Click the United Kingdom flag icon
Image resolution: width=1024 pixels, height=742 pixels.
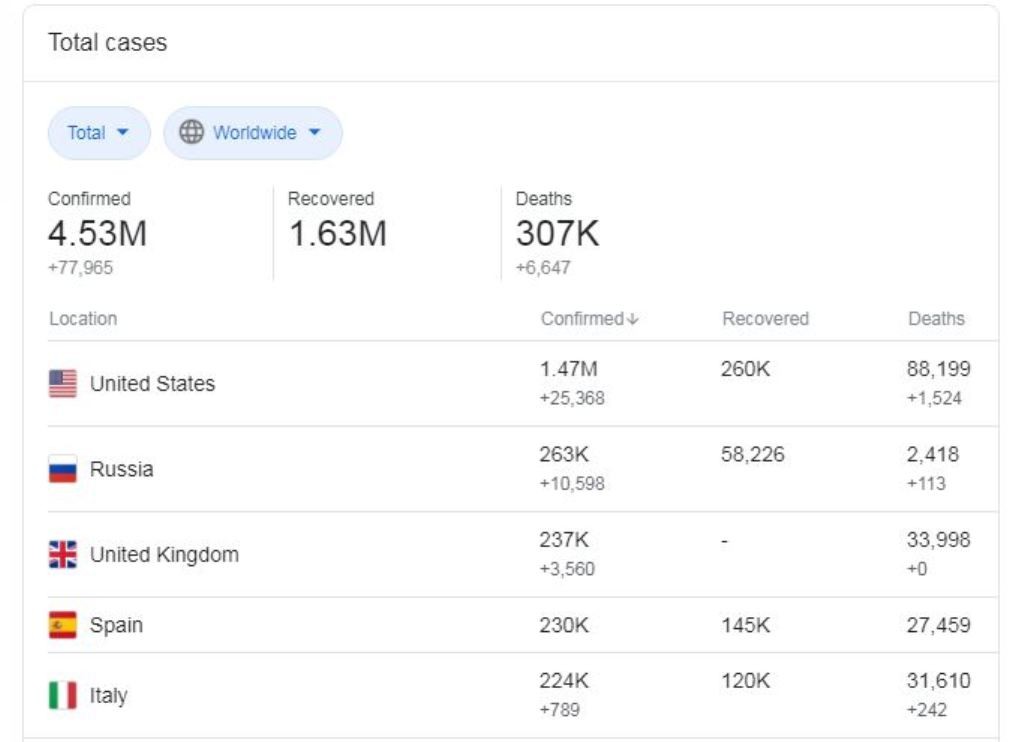[63, 555]
